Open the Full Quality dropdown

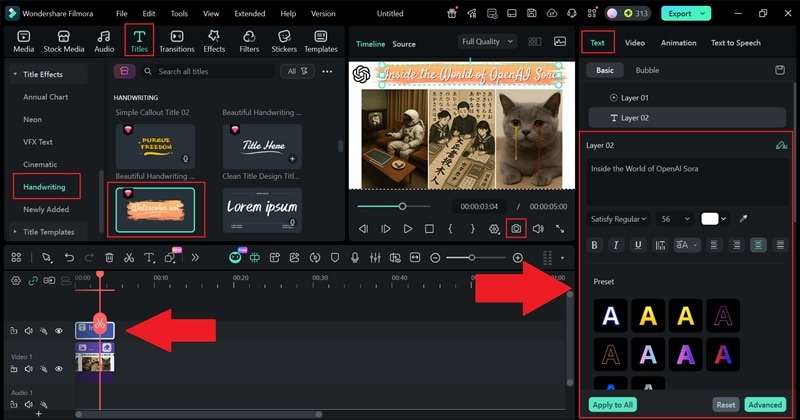click(x=487, y=41)
